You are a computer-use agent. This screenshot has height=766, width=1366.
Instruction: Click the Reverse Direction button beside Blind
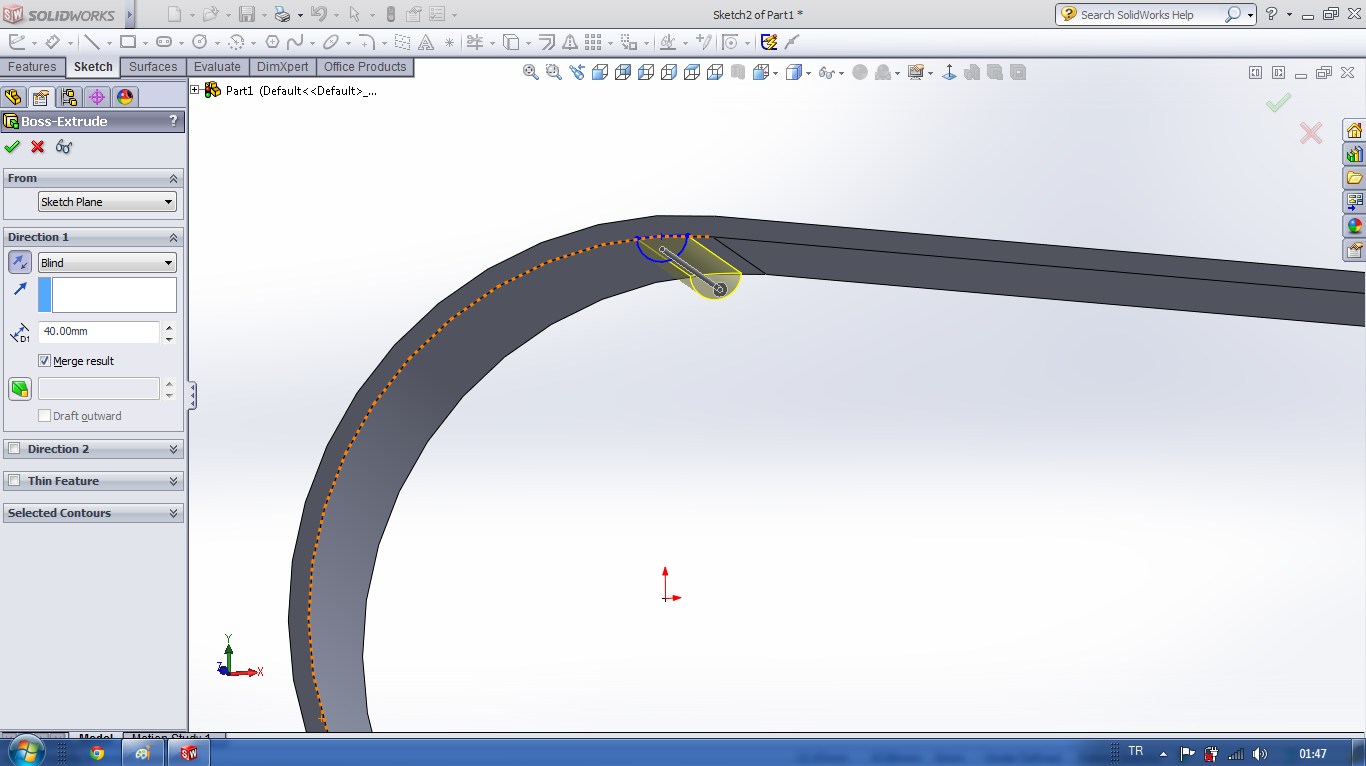pyautogui.click(x=19, y=263)
